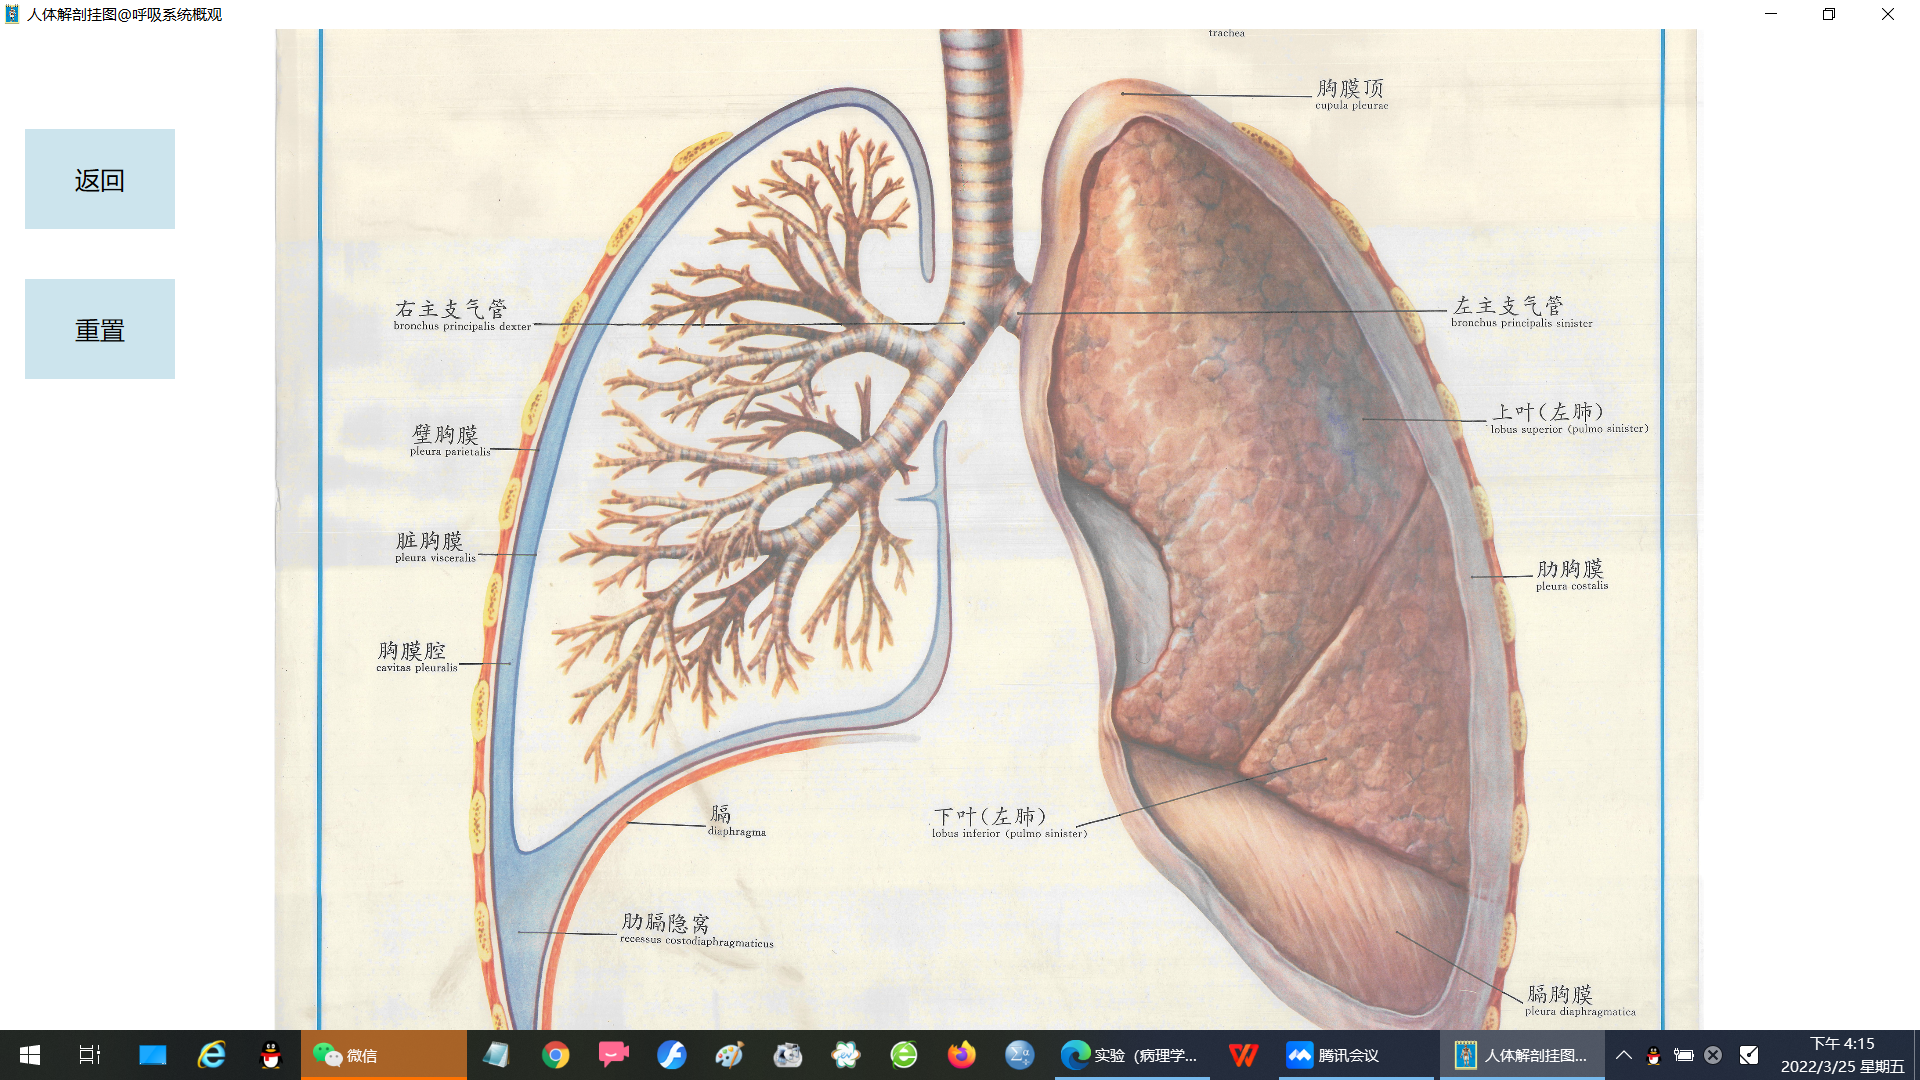Open the paint palette taskbar icon
The image size is (1920, 1080).
(x=729, y=1055)
